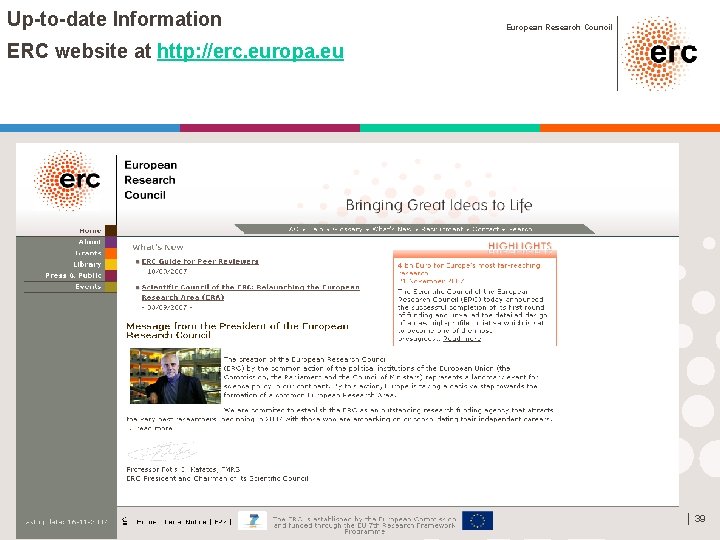Click the olive square beside Events
The image size is (720, 540).
tap(111, 287)
